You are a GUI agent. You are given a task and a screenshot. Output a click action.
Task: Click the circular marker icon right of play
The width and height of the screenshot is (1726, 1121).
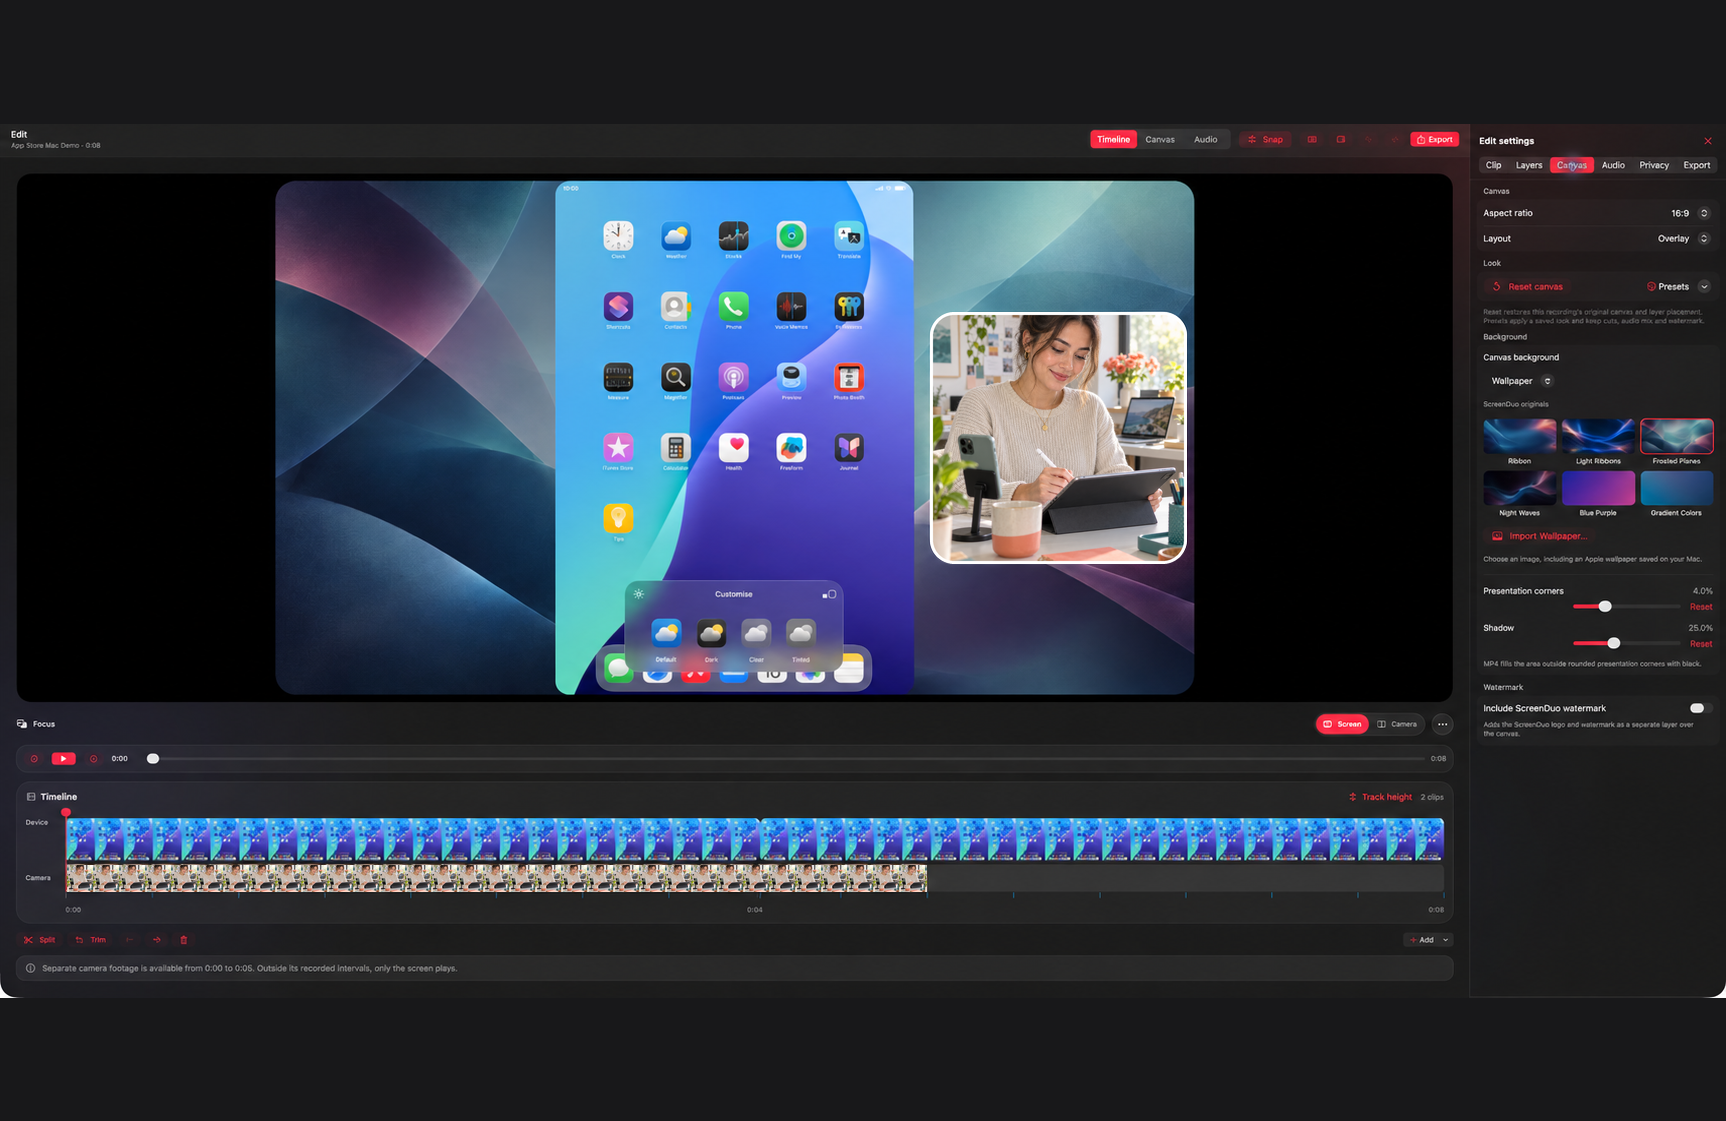pos(94,759)
